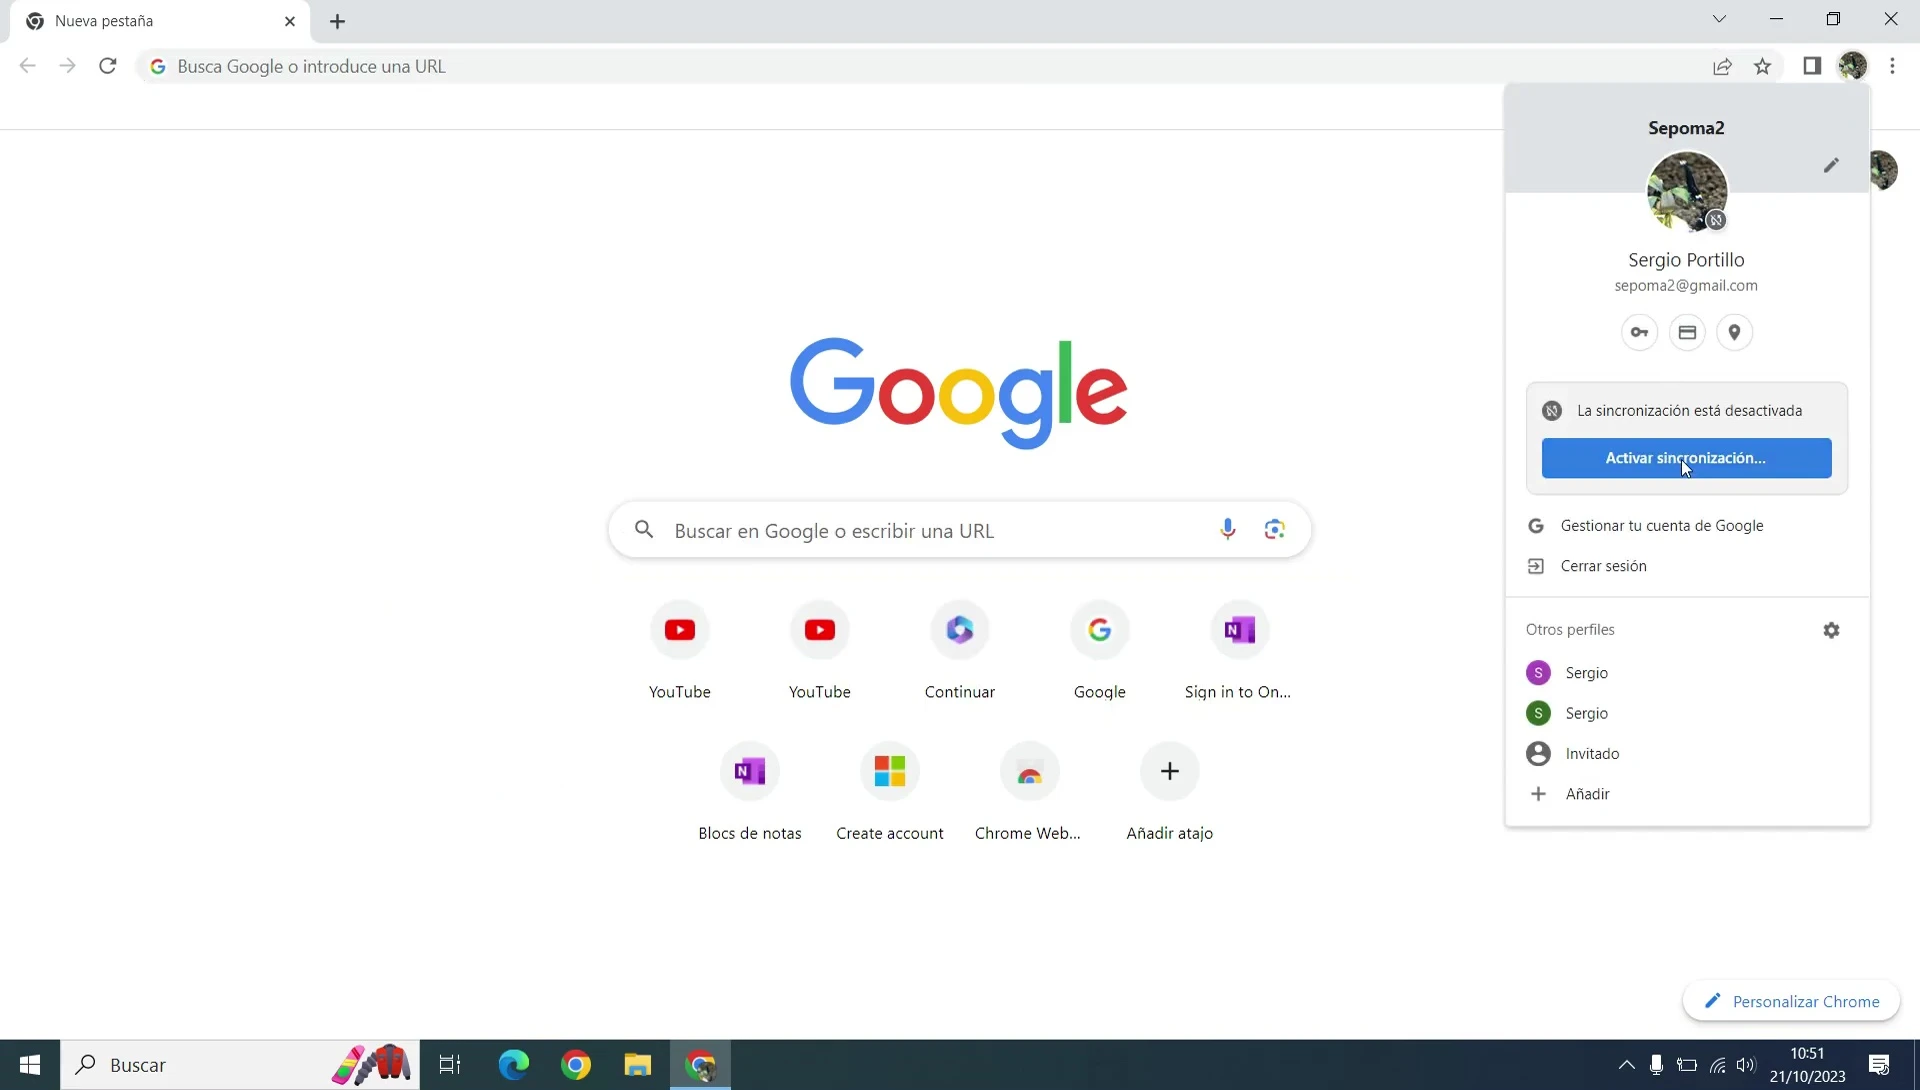Switch to the purple Sergio profile
Viewport: 1920px width, 1090px height.
(1687, 673)
